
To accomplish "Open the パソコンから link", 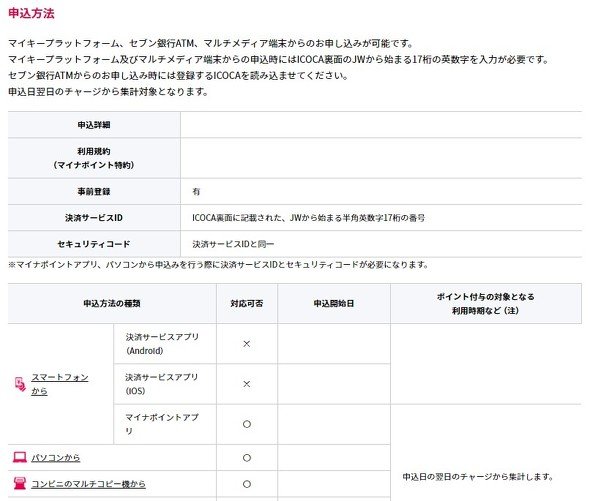I will tap(55, 458).
